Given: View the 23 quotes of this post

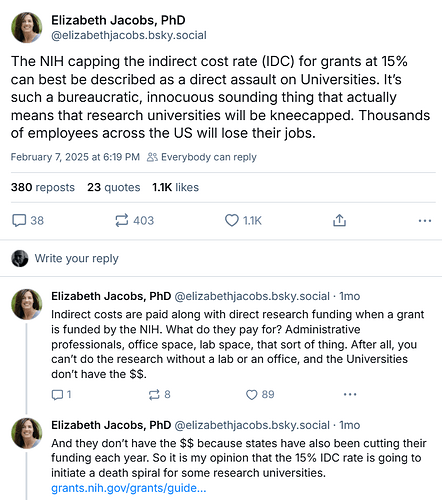Looking at the screenshot, I should [x=114, y=187].
